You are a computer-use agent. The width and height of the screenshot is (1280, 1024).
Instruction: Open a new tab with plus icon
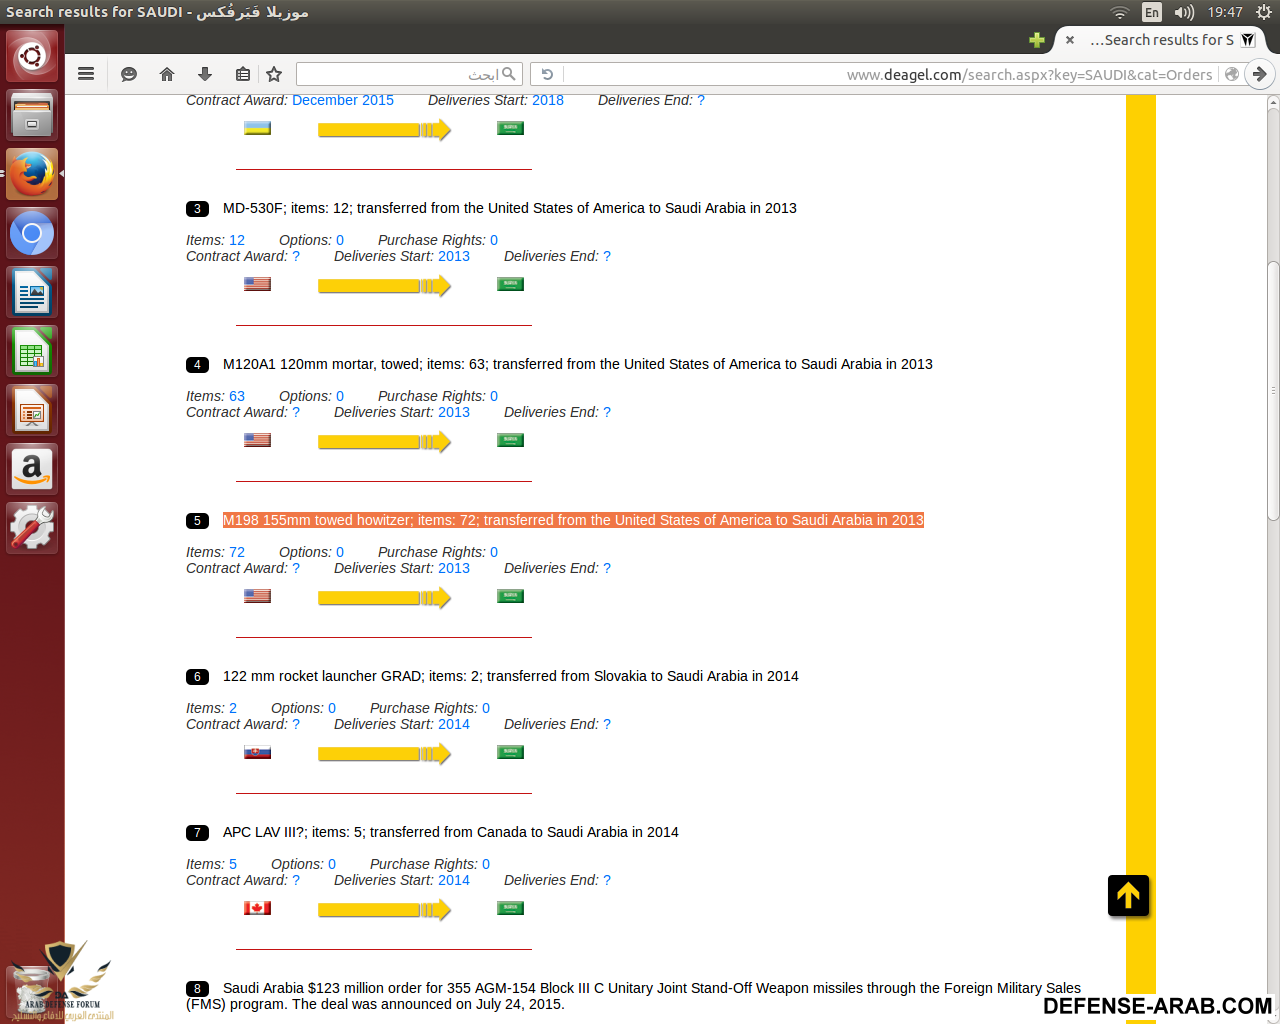[1037, 40]
